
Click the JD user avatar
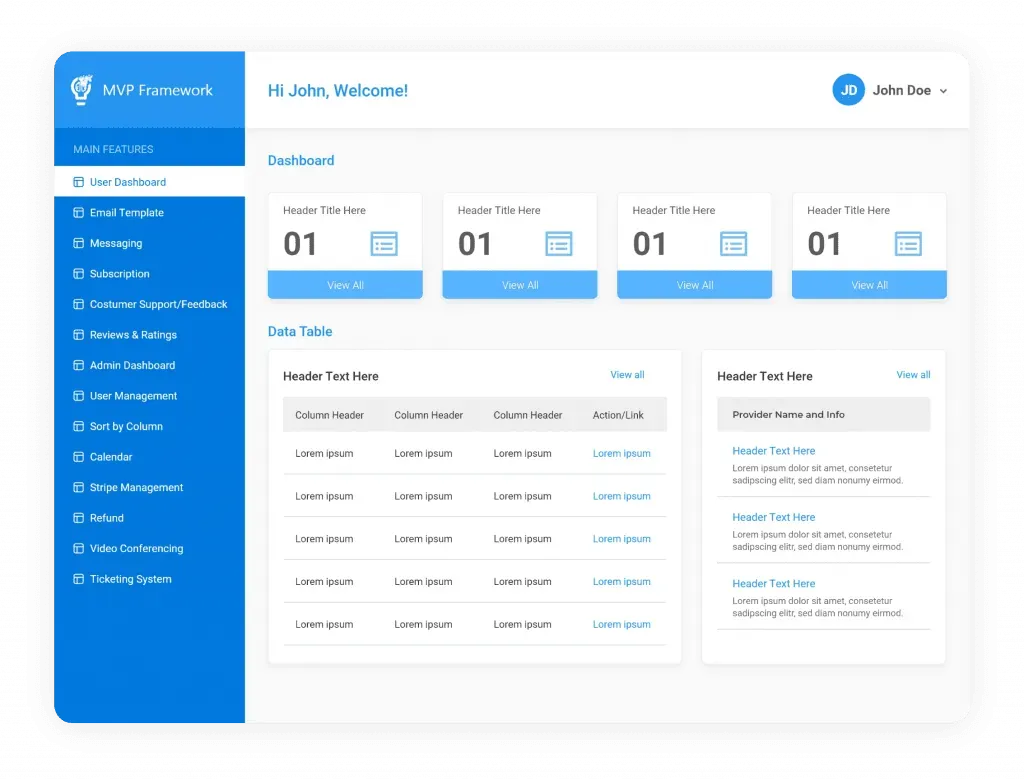848,90
